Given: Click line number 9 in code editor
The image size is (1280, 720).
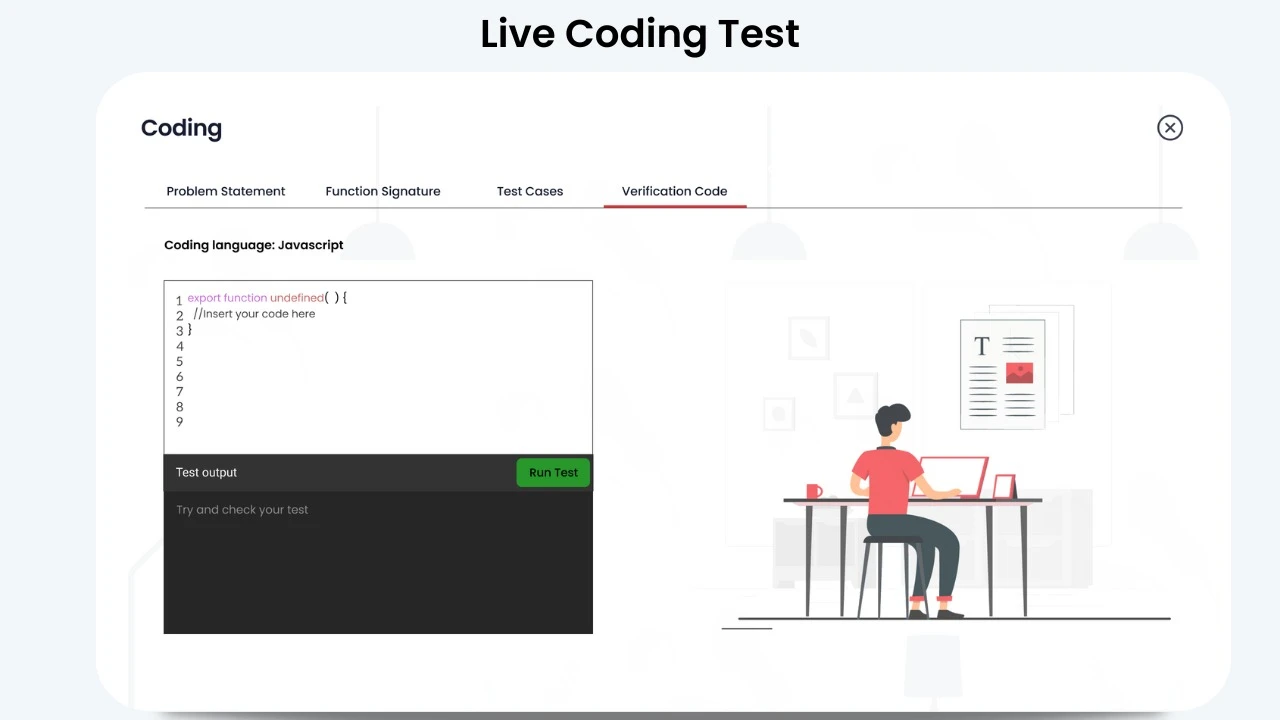Looking at the screenshot, I should [180, 422].
